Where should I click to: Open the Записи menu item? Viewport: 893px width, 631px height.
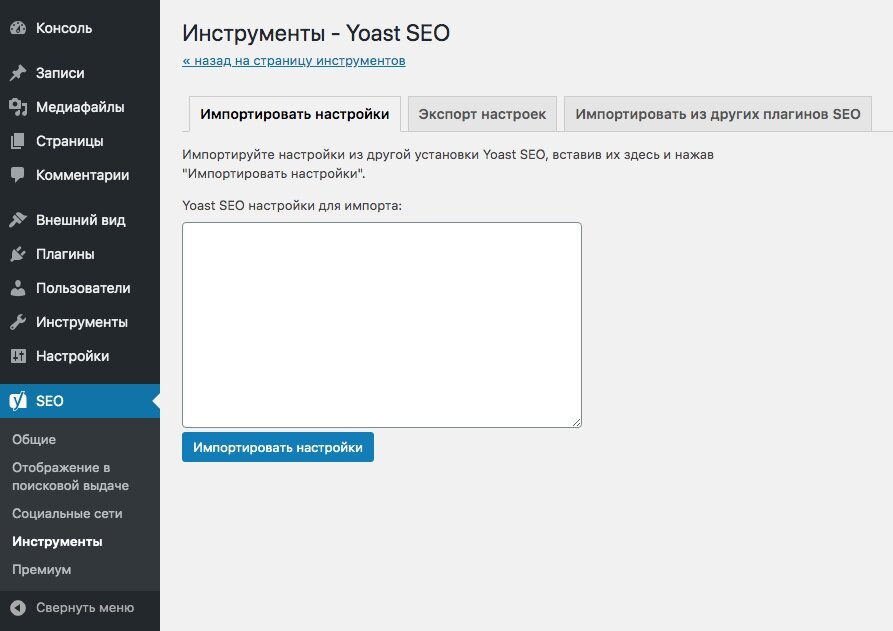click(x=60, y=73)
